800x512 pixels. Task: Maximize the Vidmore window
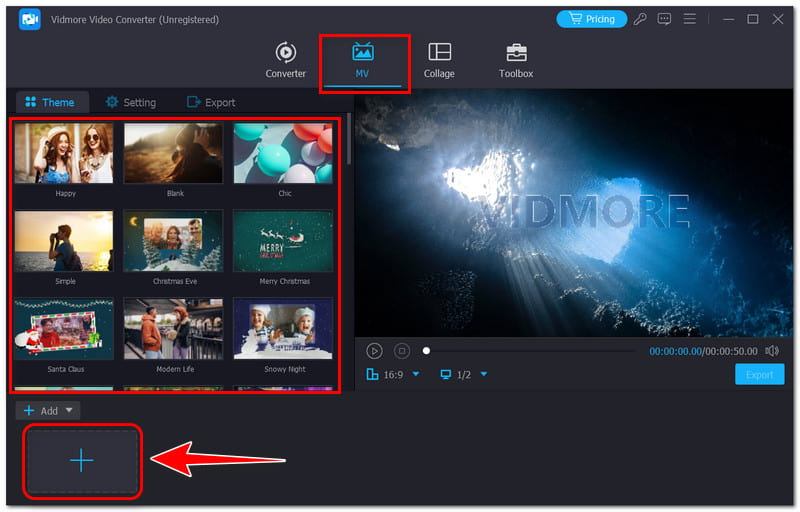753,19
